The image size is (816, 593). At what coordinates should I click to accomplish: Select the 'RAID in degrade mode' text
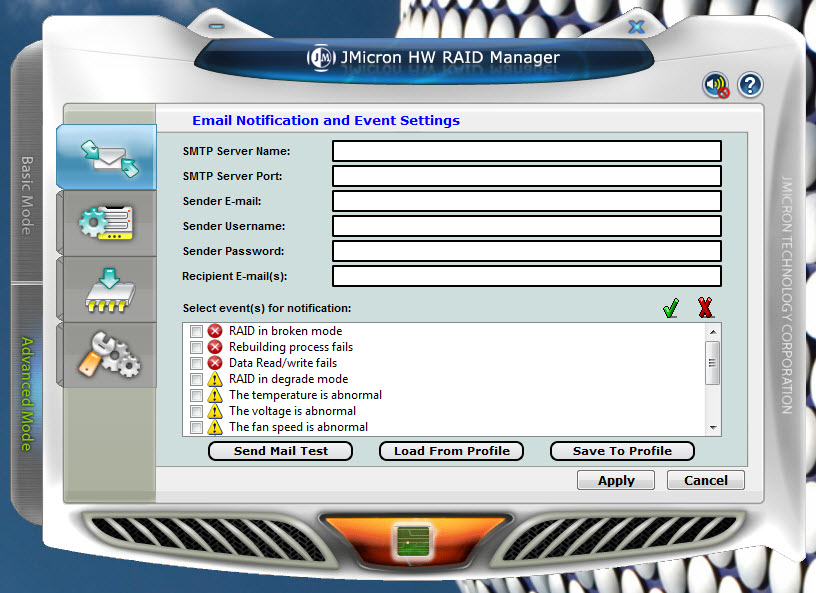pos(288,379)
